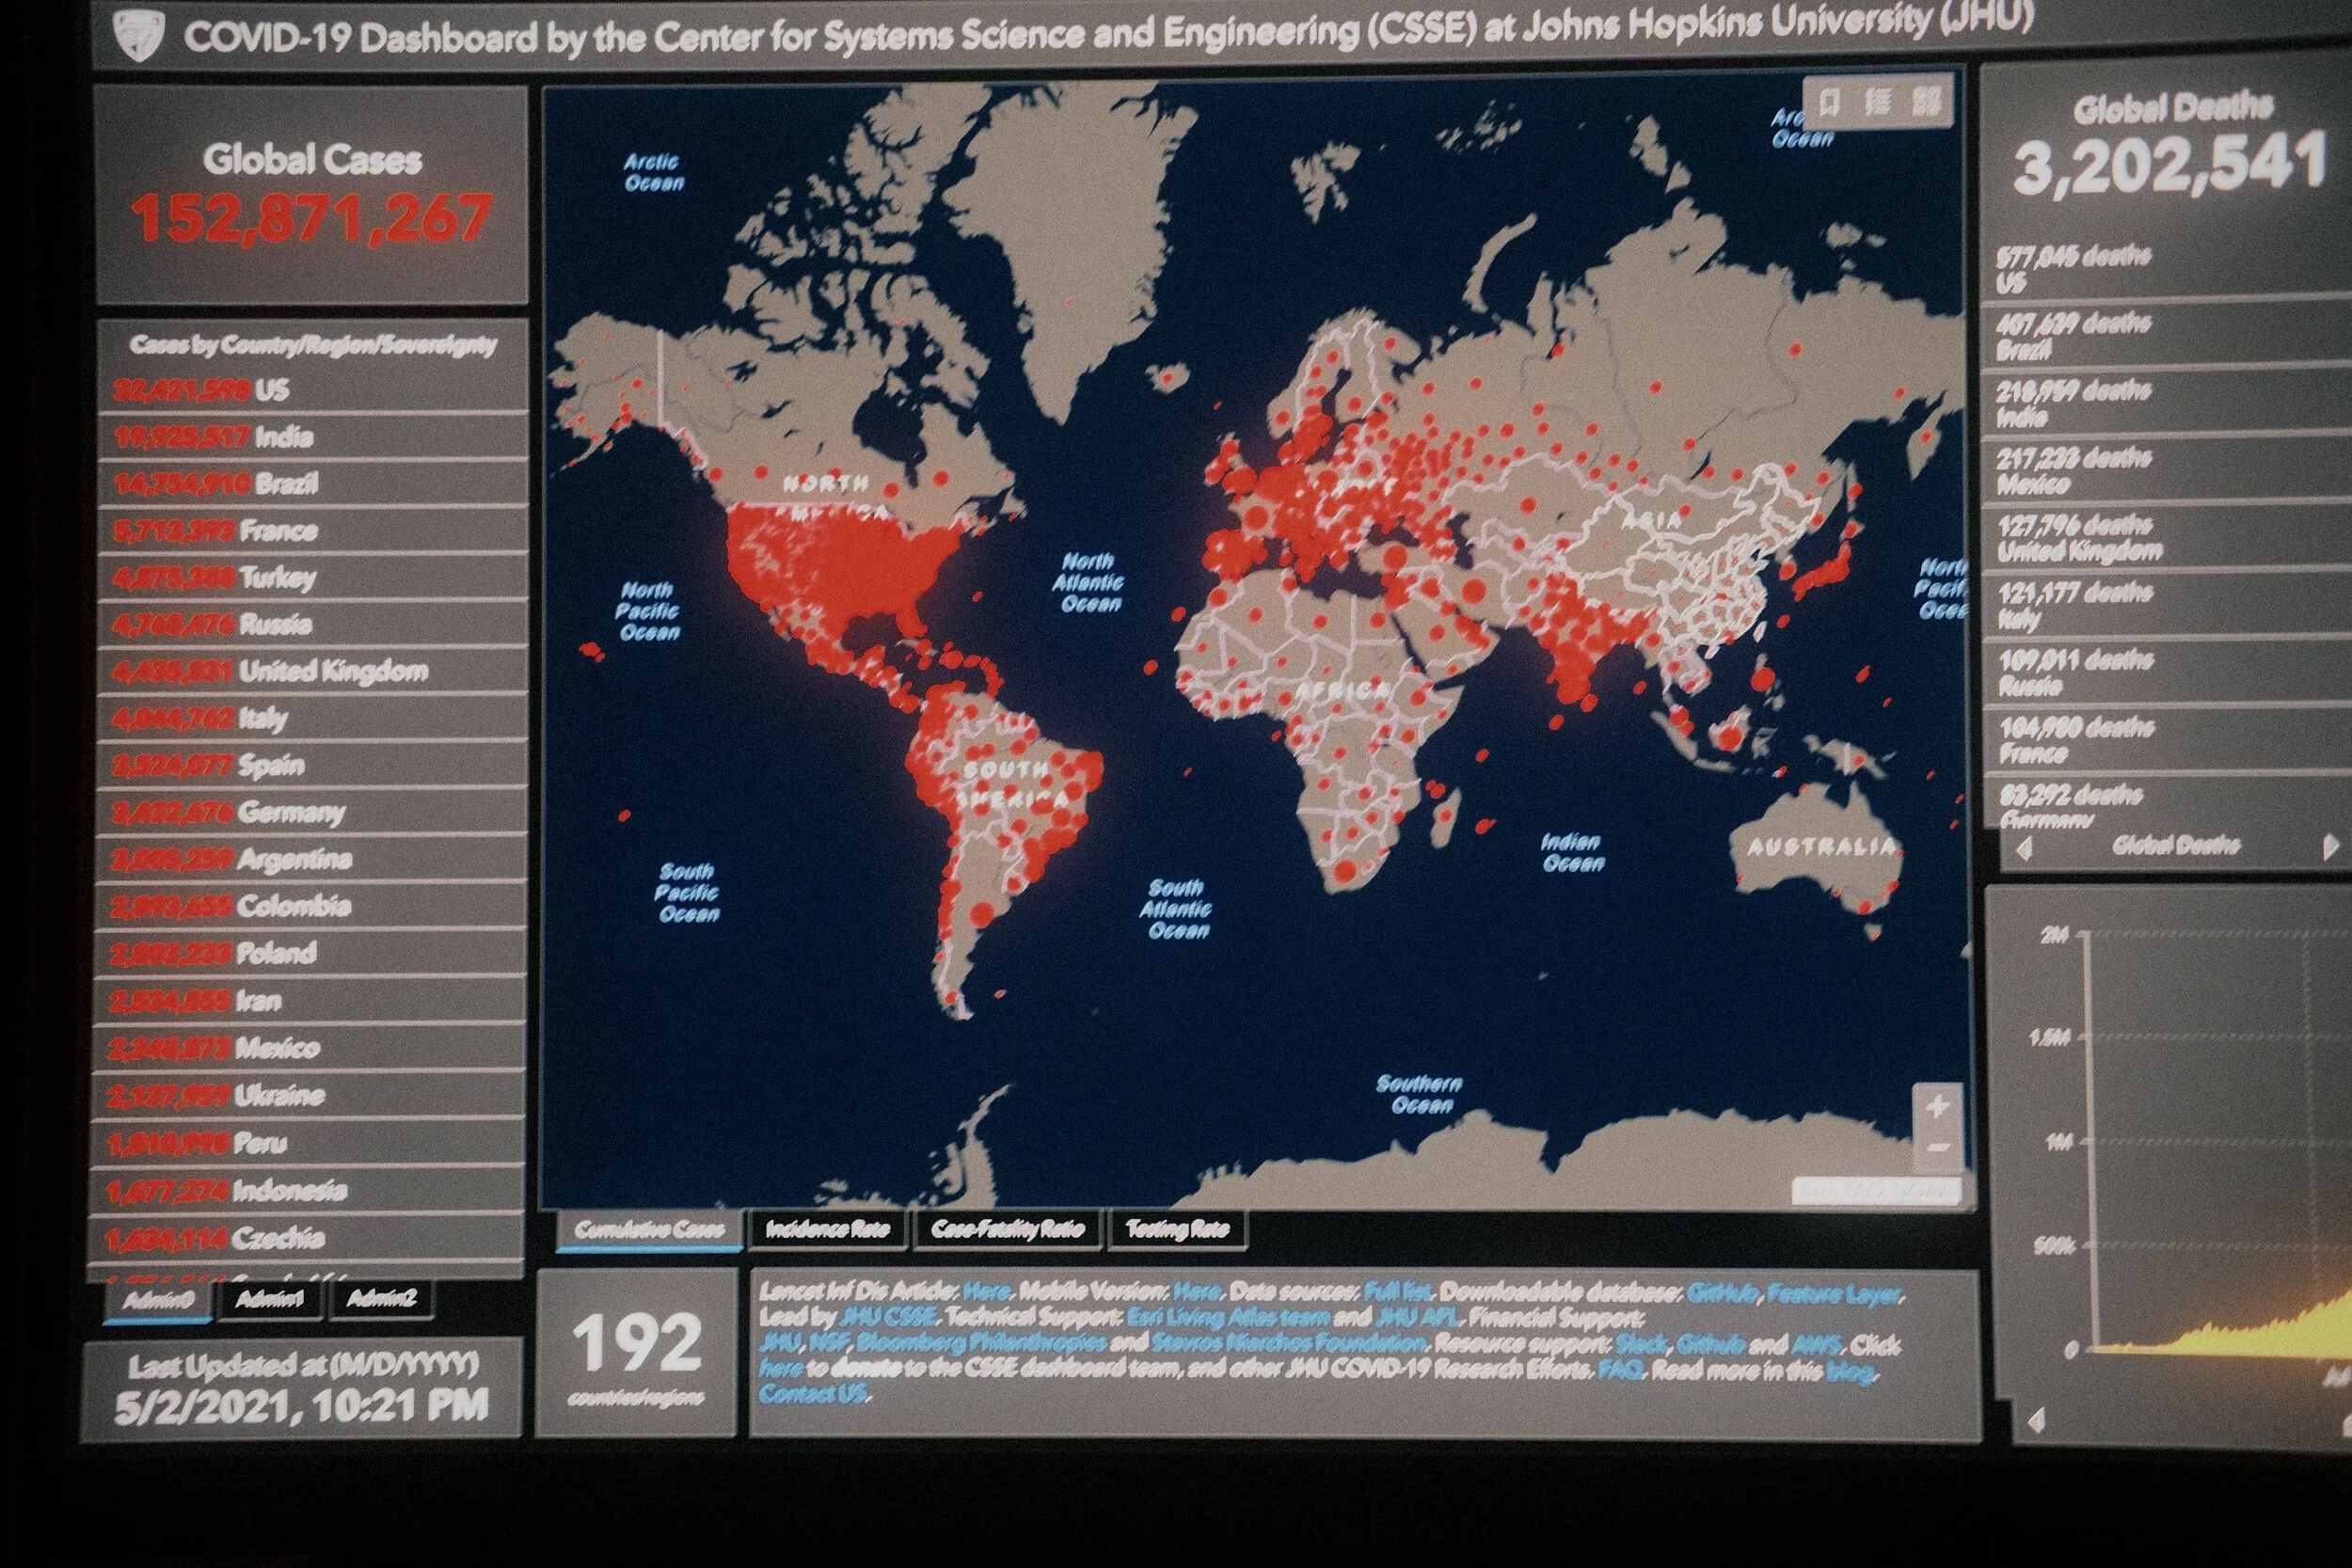Switch list to Admin1 level
2352x1568 pixels.
point(269,1300)
